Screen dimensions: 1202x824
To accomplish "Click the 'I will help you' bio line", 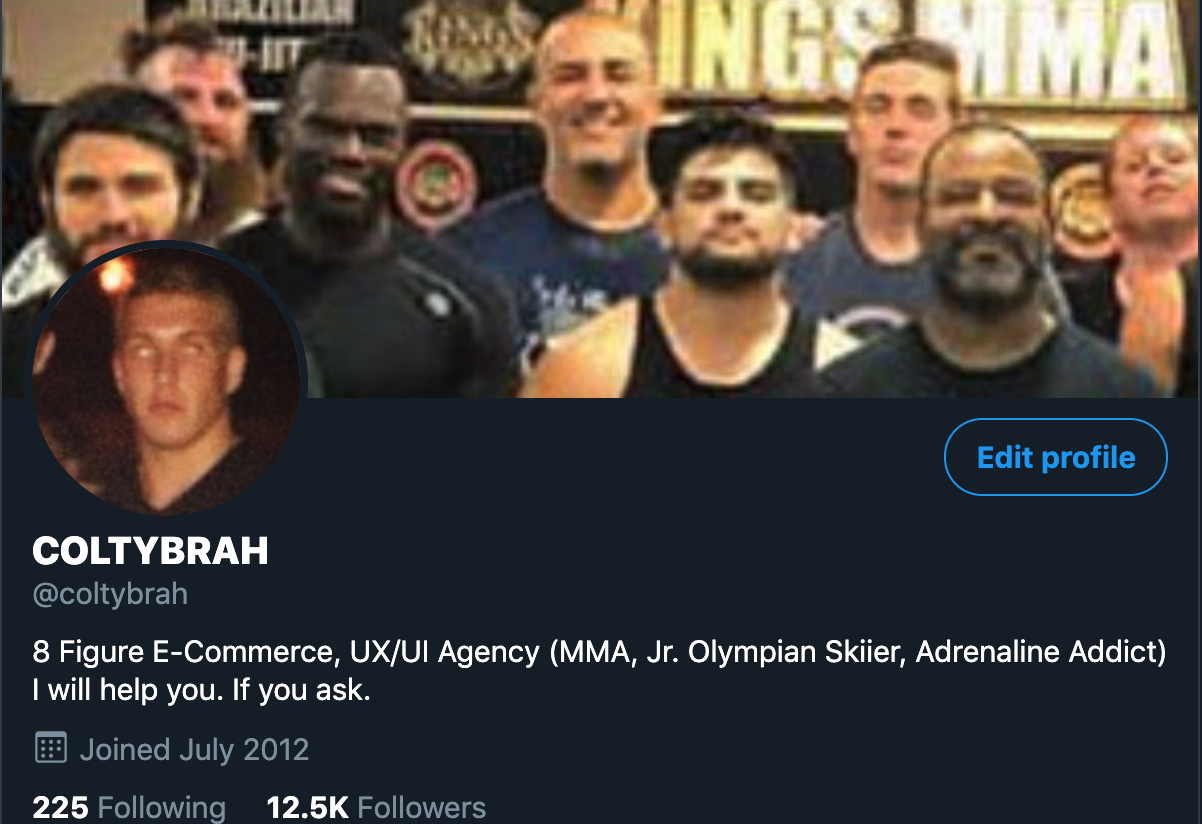I will 201,690.
